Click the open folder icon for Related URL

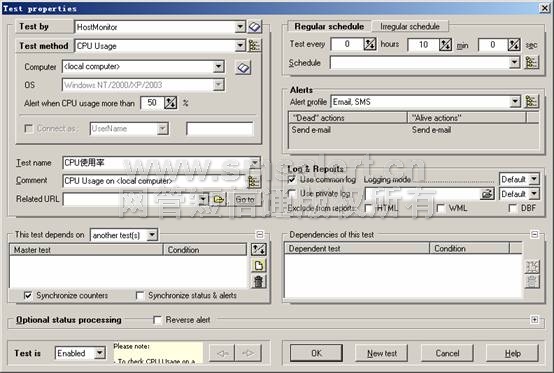(x=218, y=200)
